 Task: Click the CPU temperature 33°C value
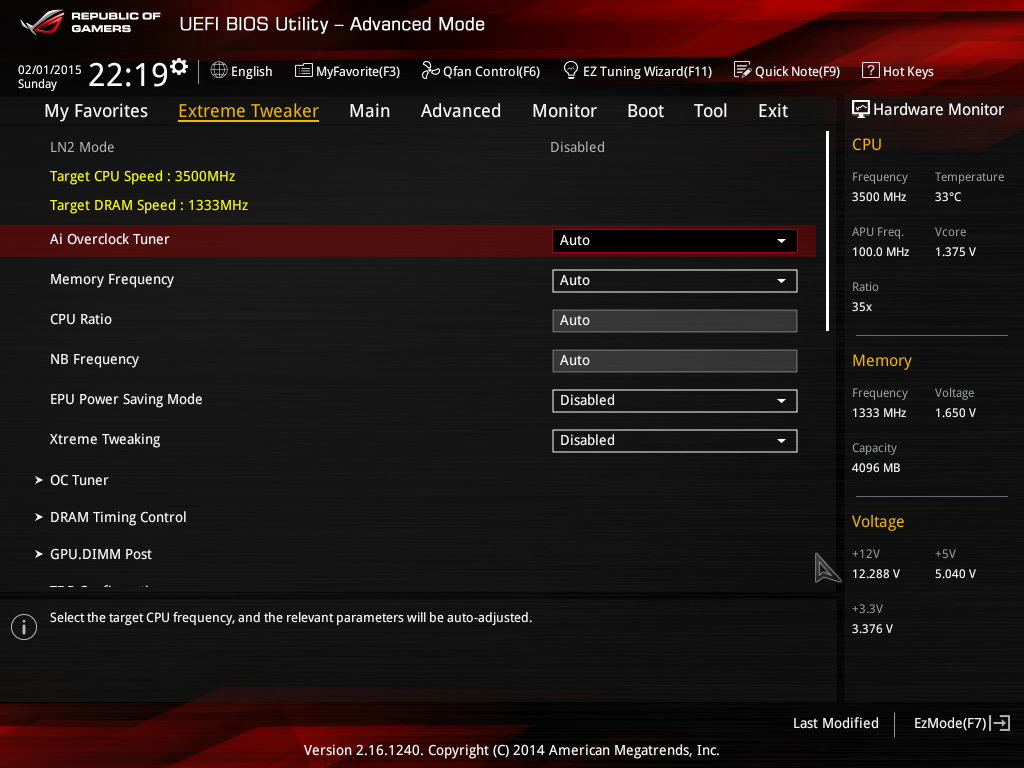click(948, 197)
